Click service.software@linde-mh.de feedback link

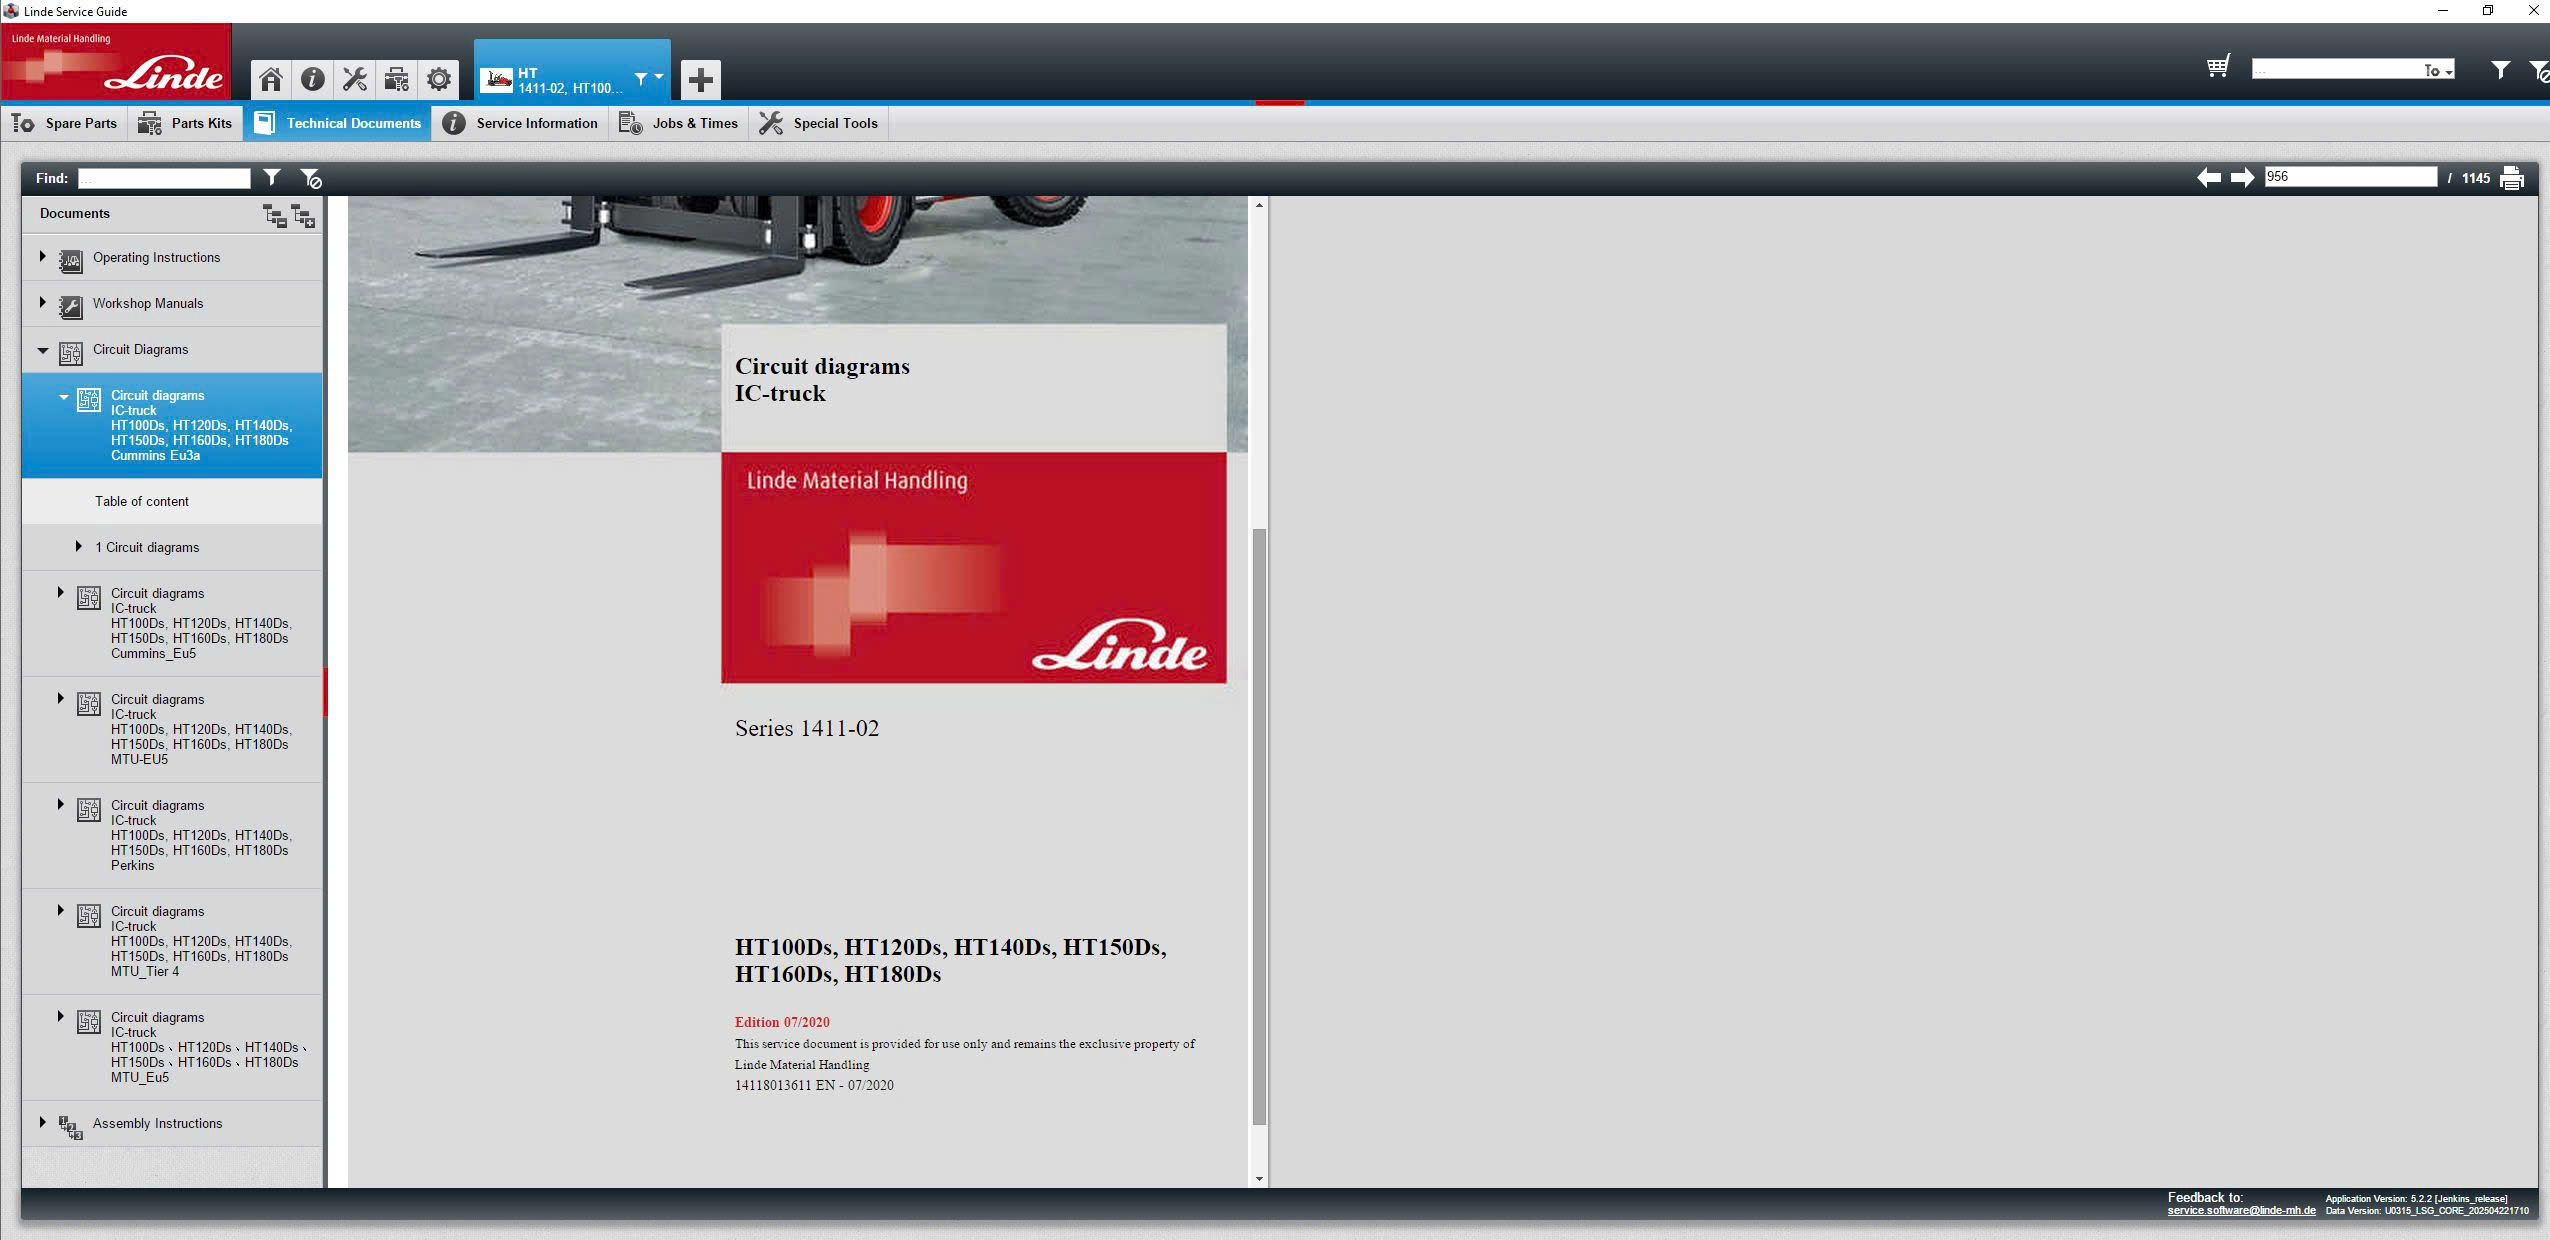[x=2241, y=1210]
